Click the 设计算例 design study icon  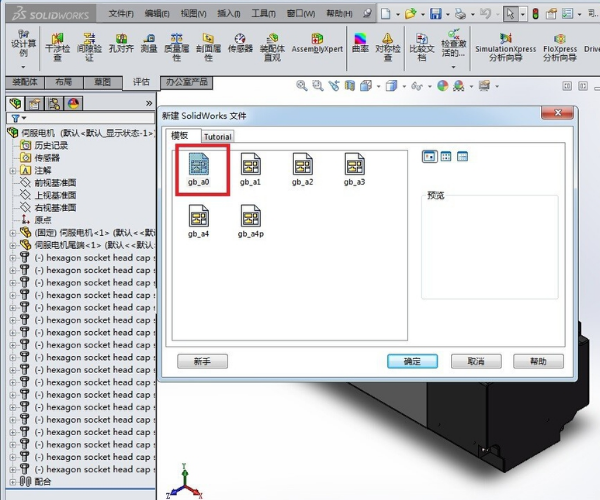click(x=23, y=43)
